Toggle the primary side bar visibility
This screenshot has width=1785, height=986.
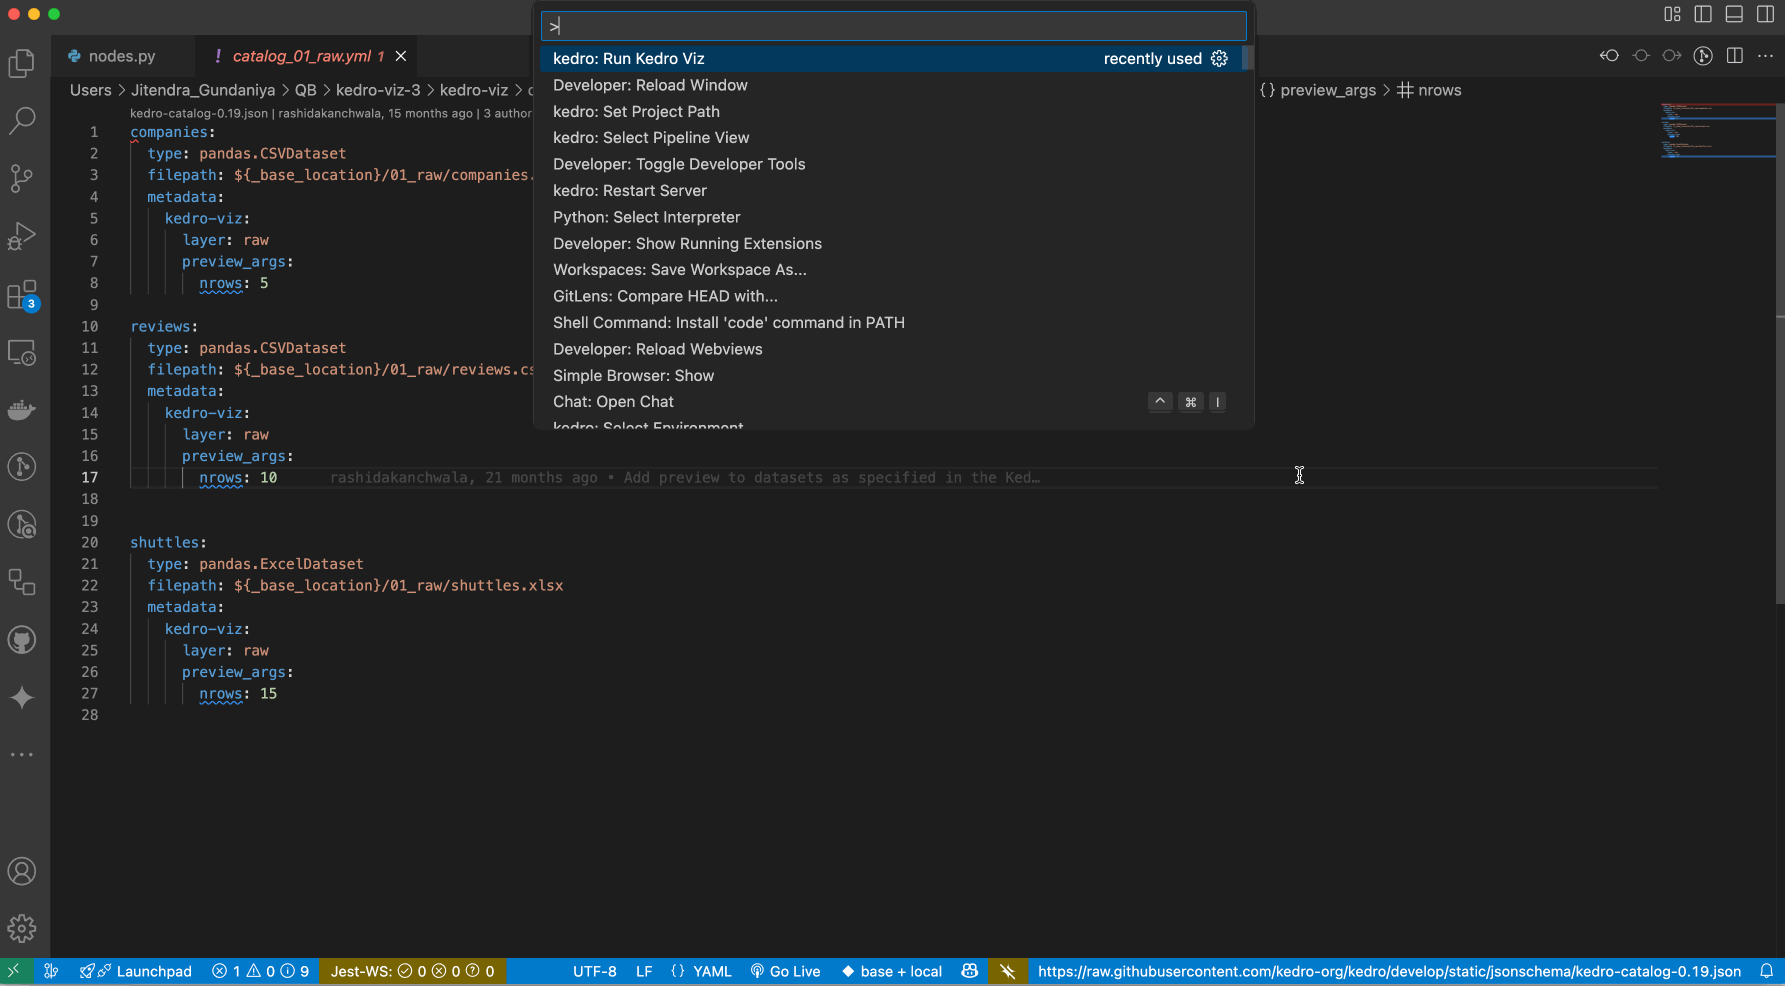pos(1703,14)
